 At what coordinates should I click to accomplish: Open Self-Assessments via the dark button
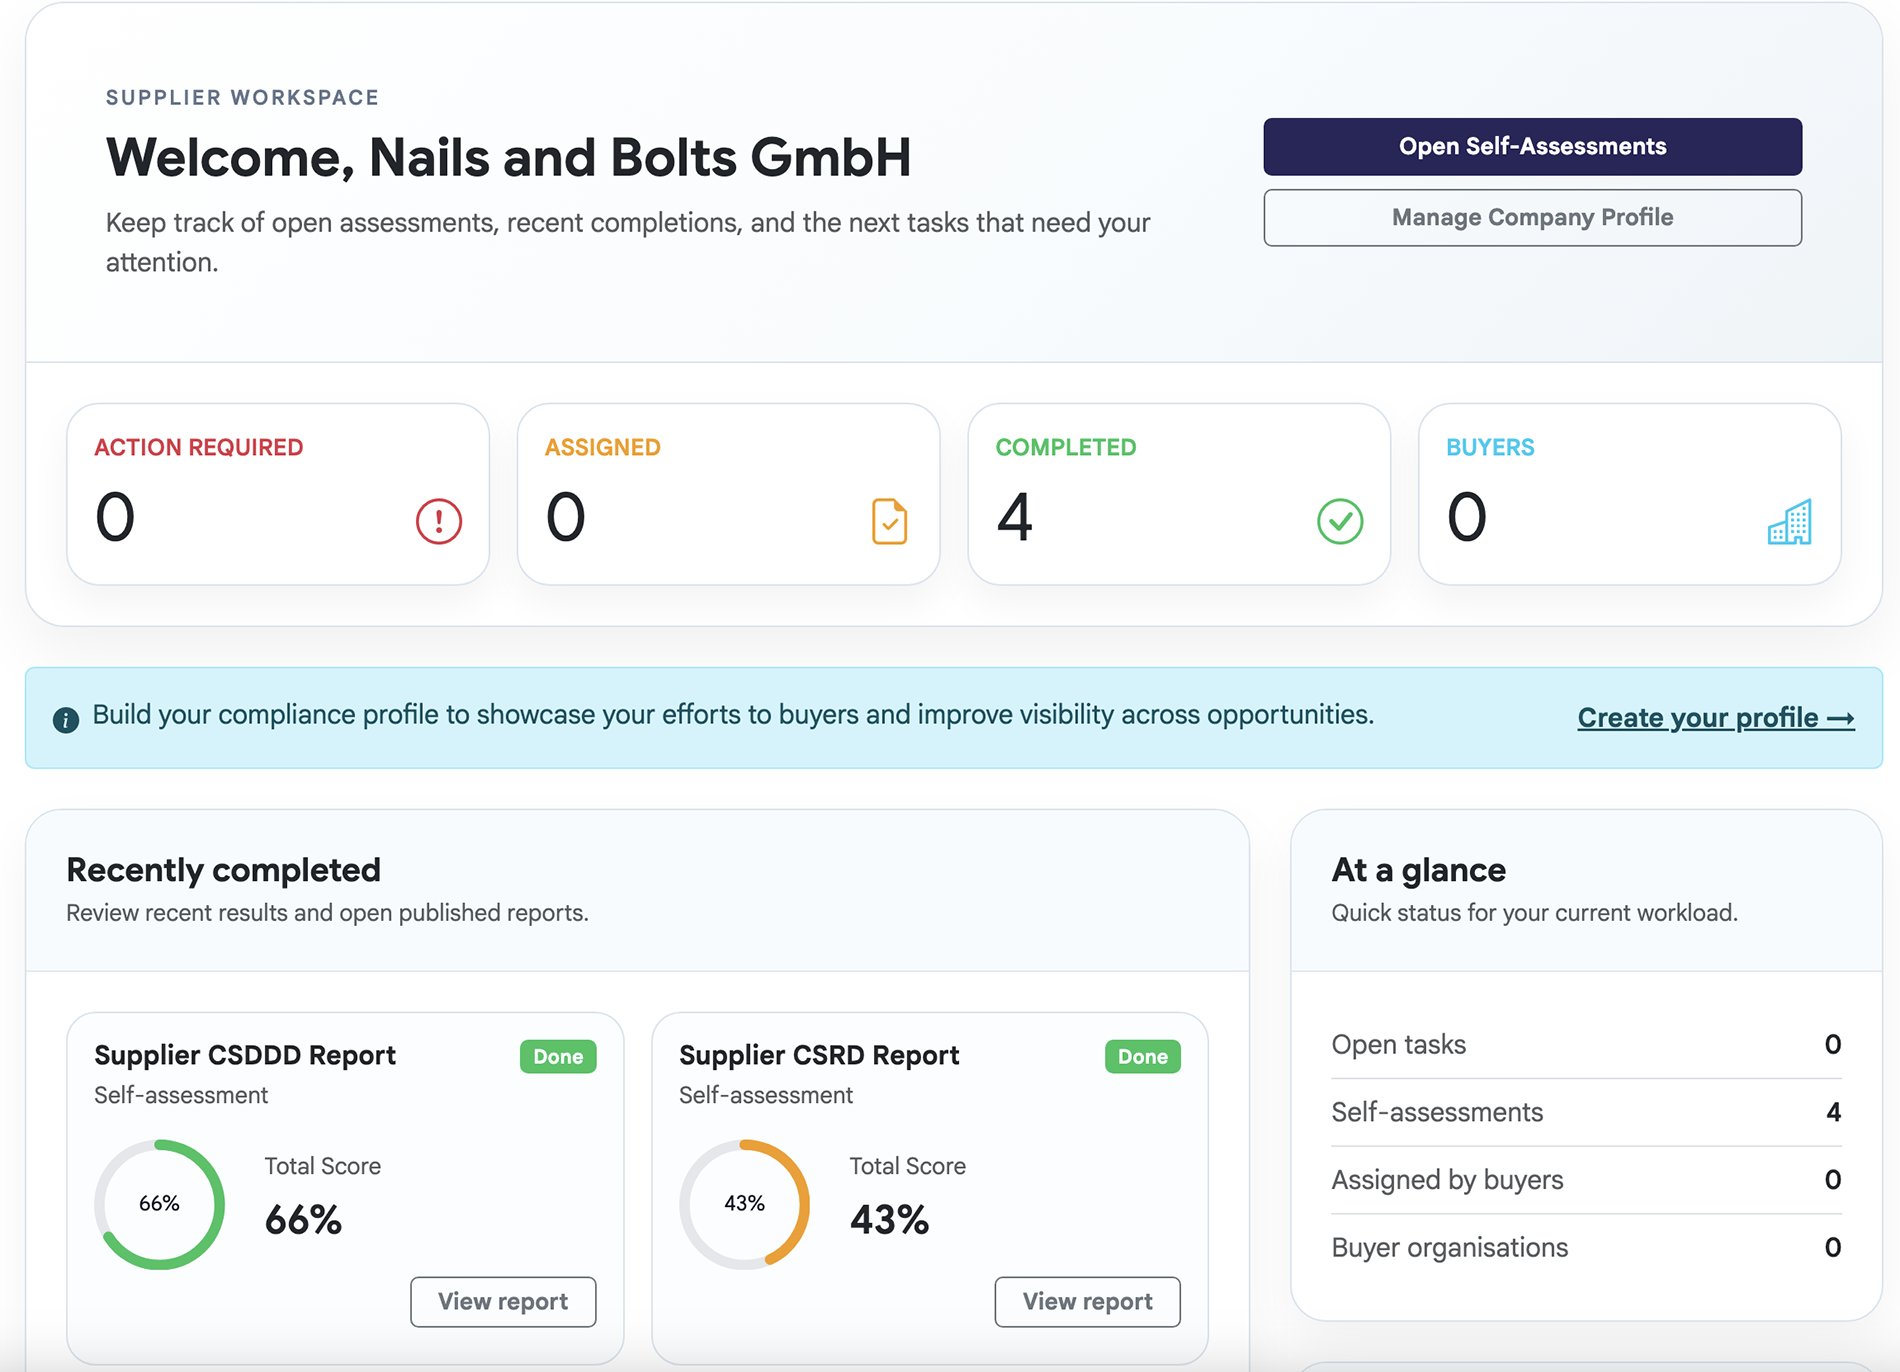(1532, 146)
